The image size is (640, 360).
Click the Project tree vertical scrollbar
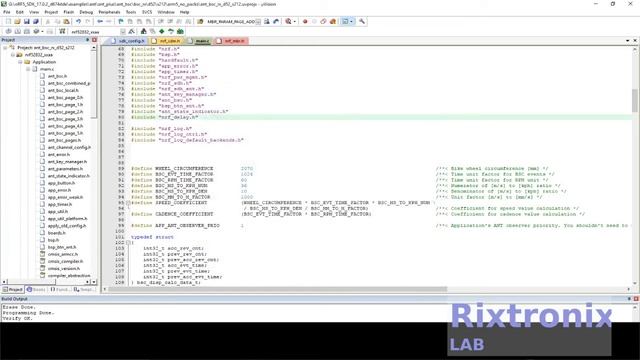94,85
